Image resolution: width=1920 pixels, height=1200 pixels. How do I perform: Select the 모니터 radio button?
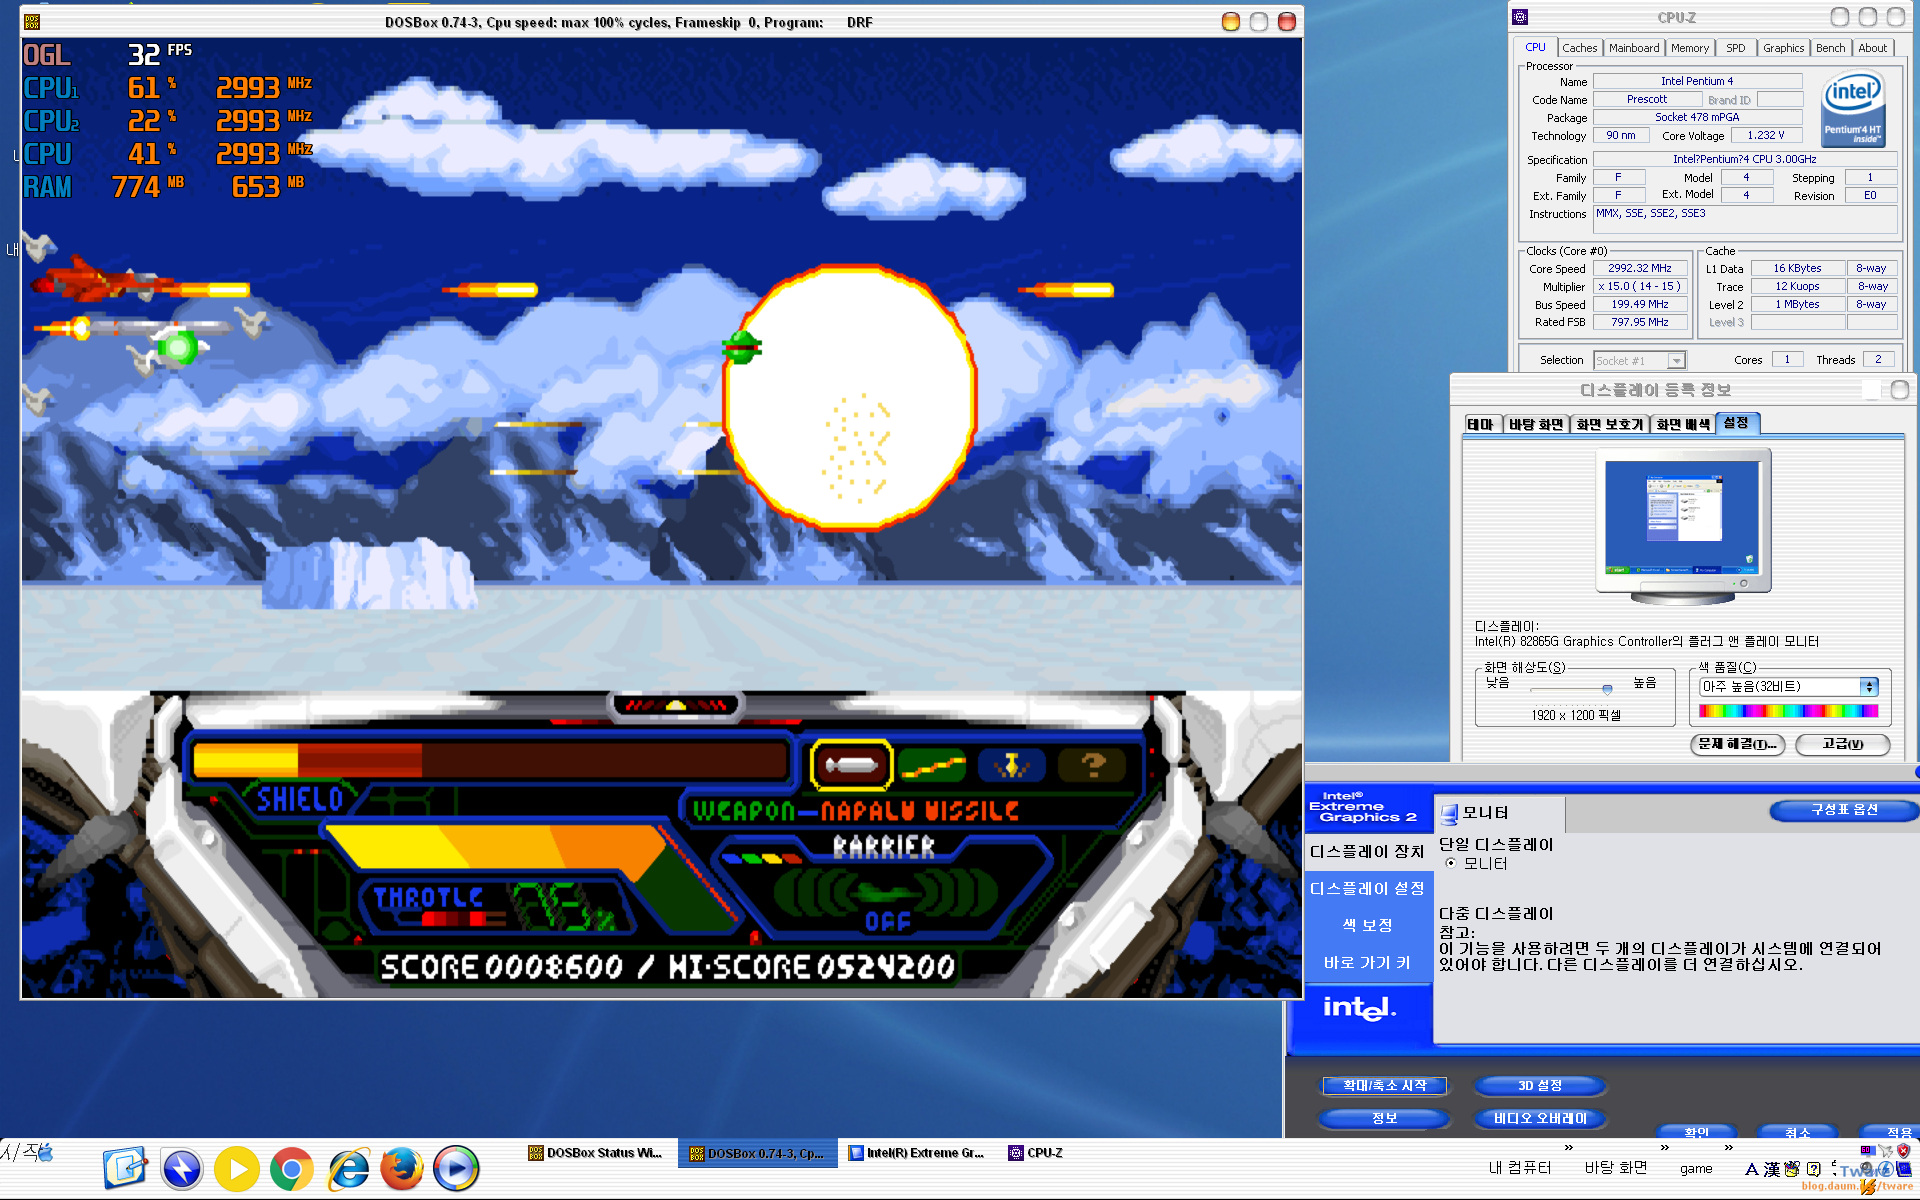tap(1451, 863)
